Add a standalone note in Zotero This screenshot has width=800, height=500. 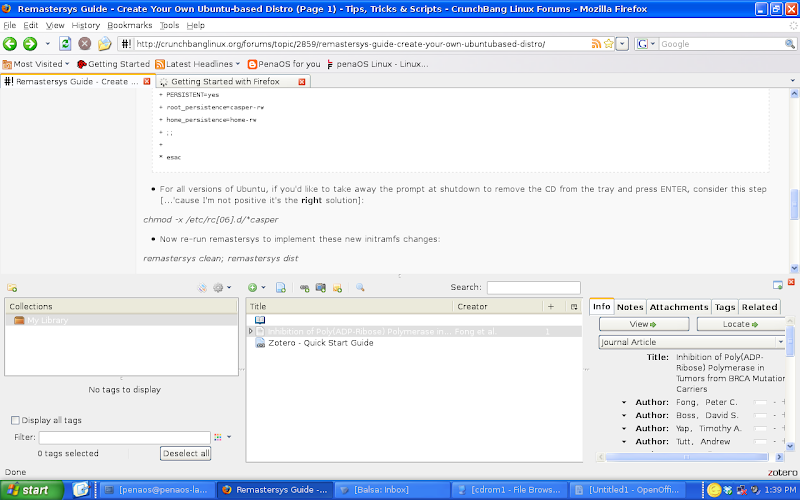[337, 288]
